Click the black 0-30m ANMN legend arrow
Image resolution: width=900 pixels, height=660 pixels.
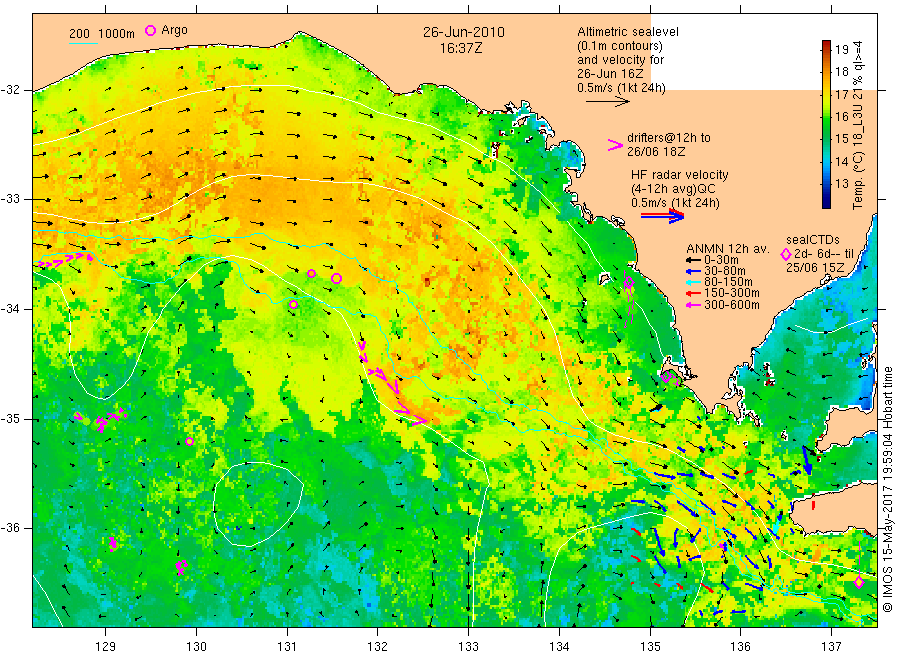pyautogui.click(x=694, y=260)
